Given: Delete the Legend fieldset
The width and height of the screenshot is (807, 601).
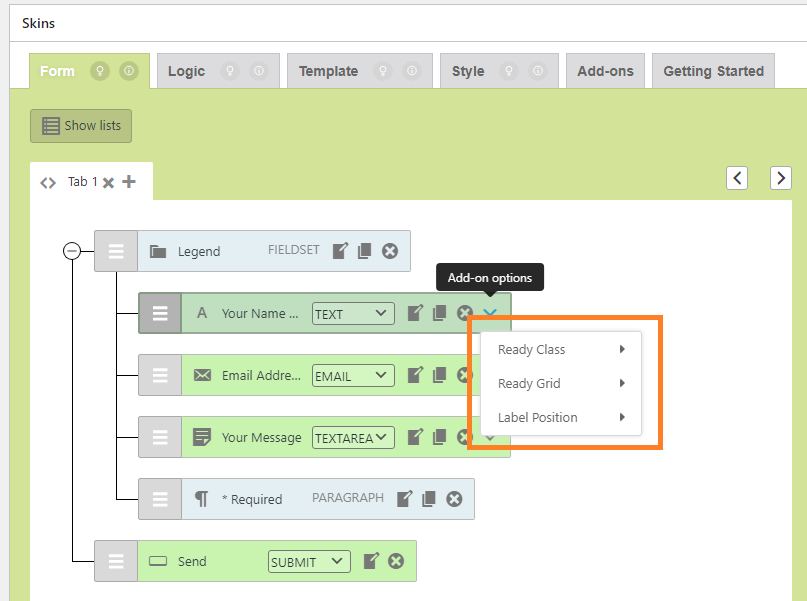Looking at the screenshot, I should point(390,251).
